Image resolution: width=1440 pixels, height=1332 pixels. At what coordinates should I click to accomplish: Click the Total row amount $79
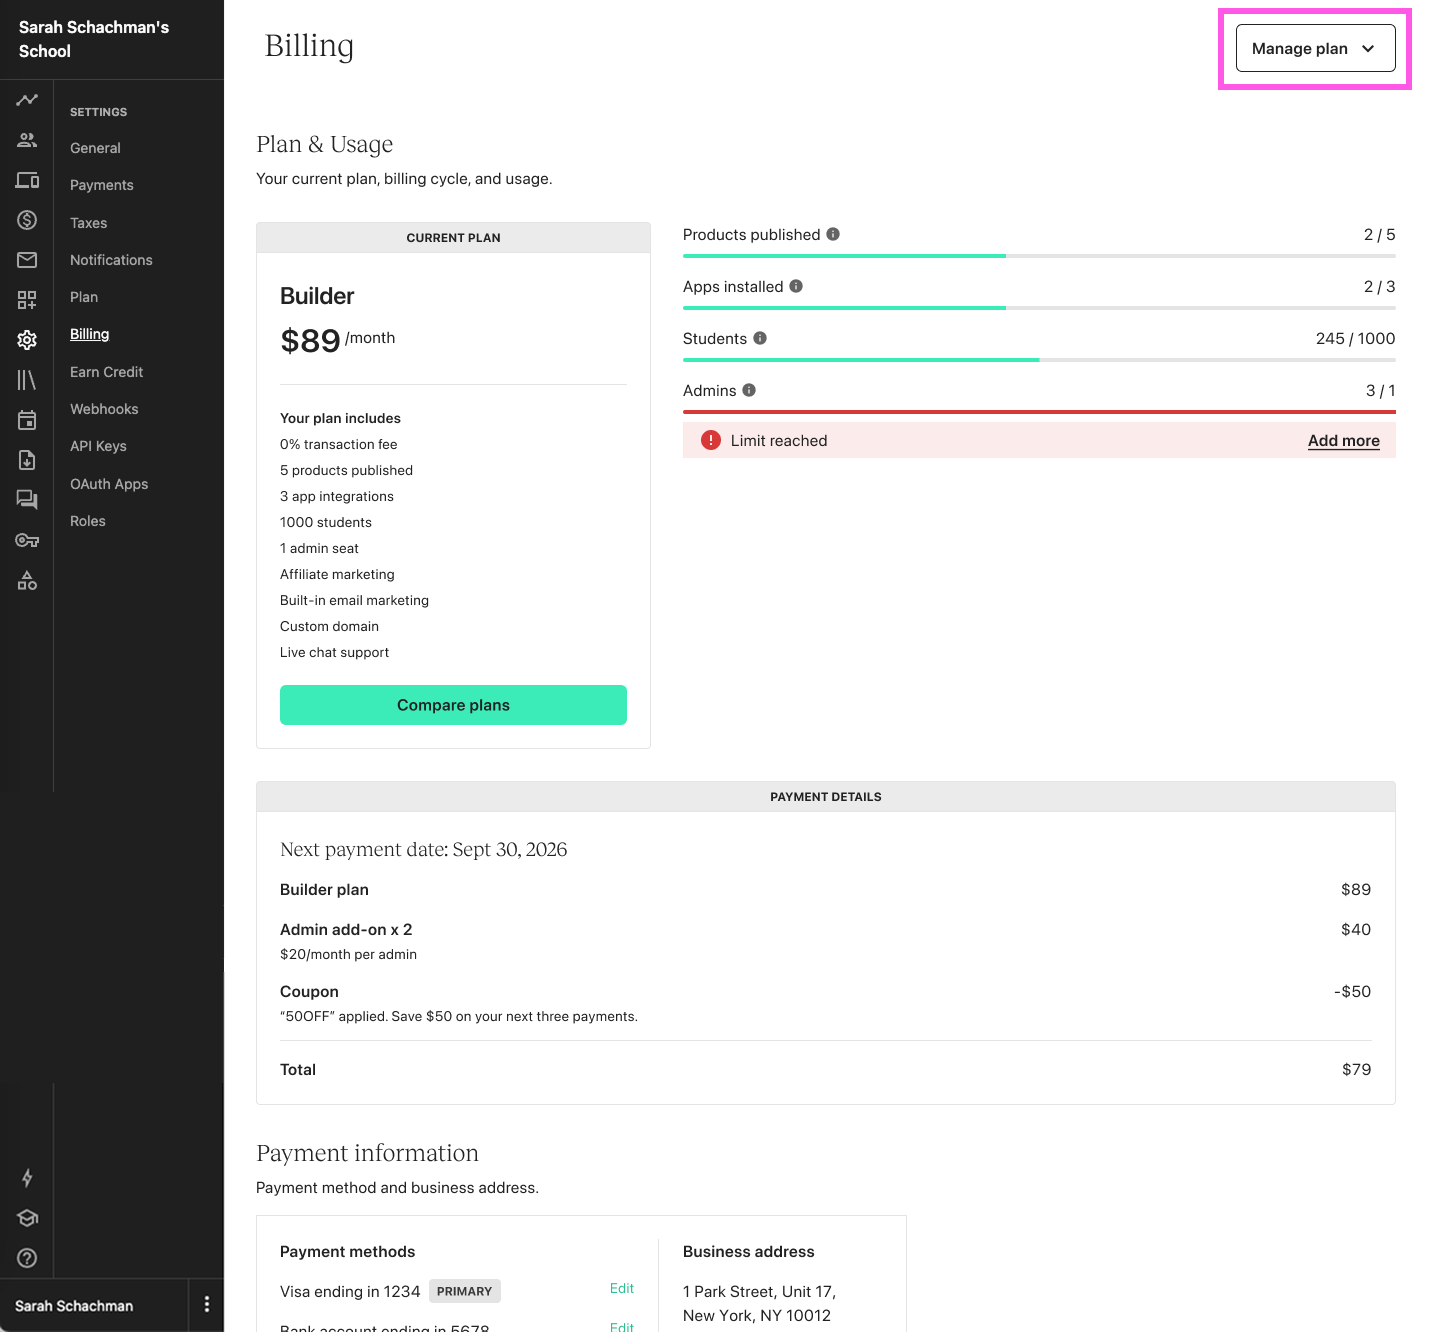1356,1070
